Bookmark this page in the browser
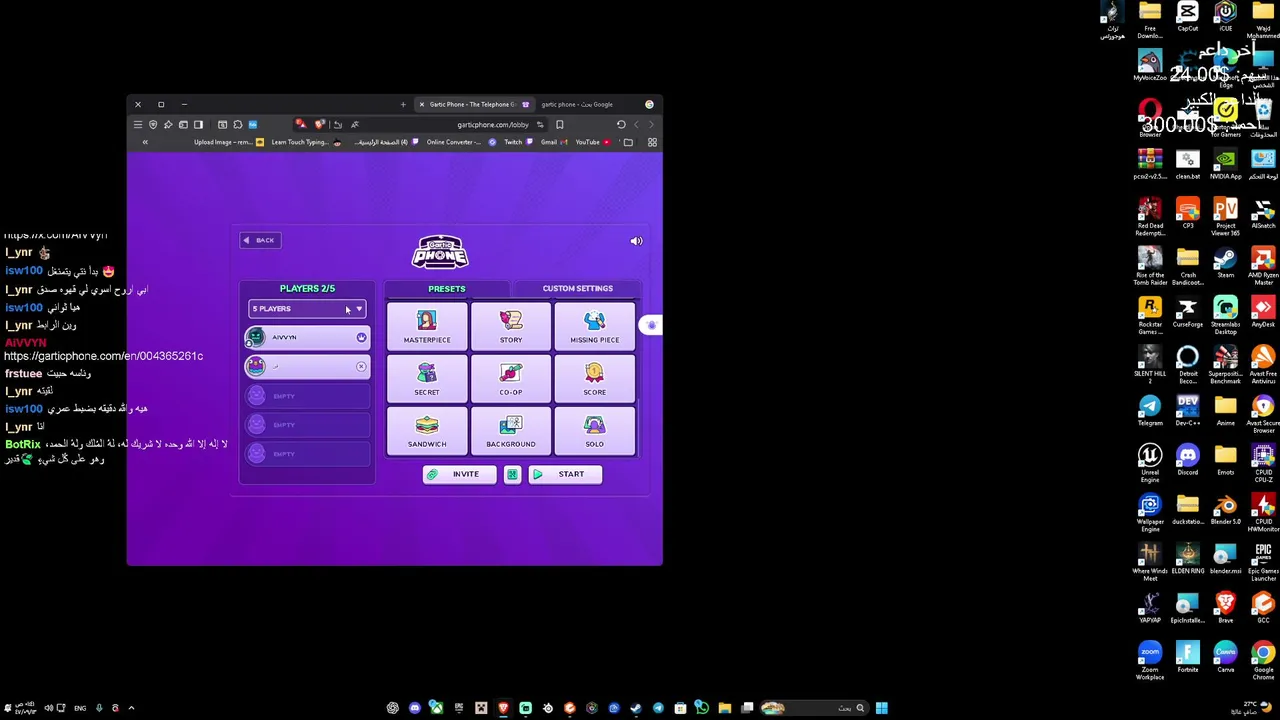The height and width of the screenshot is (720, 1280). coord(559,125)
